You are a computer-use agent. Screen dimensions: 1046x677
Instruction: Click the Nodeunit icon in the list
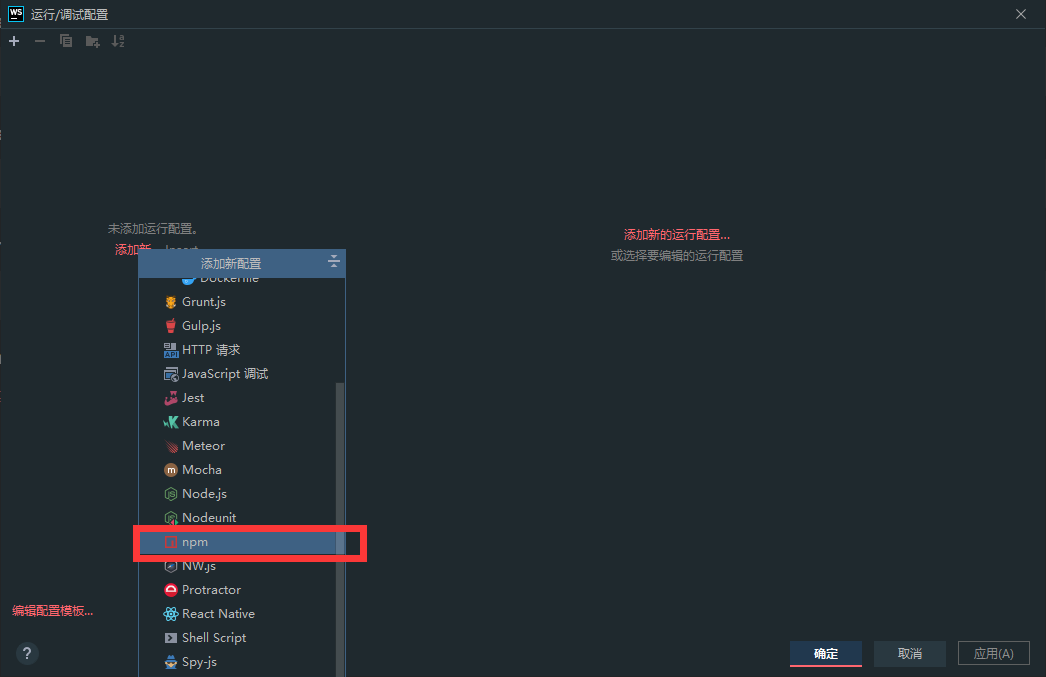tap(171, 518)
